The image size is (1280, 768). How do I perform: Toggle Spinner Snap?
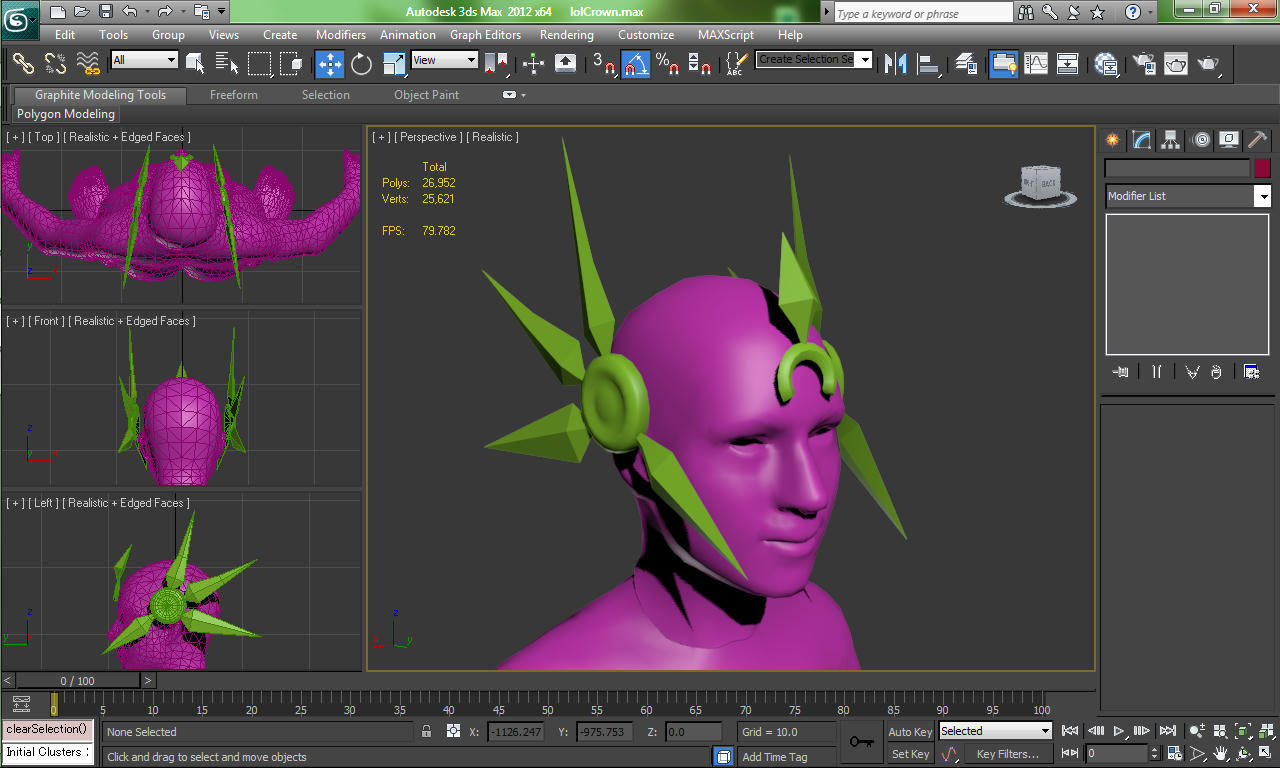(700, 63)
